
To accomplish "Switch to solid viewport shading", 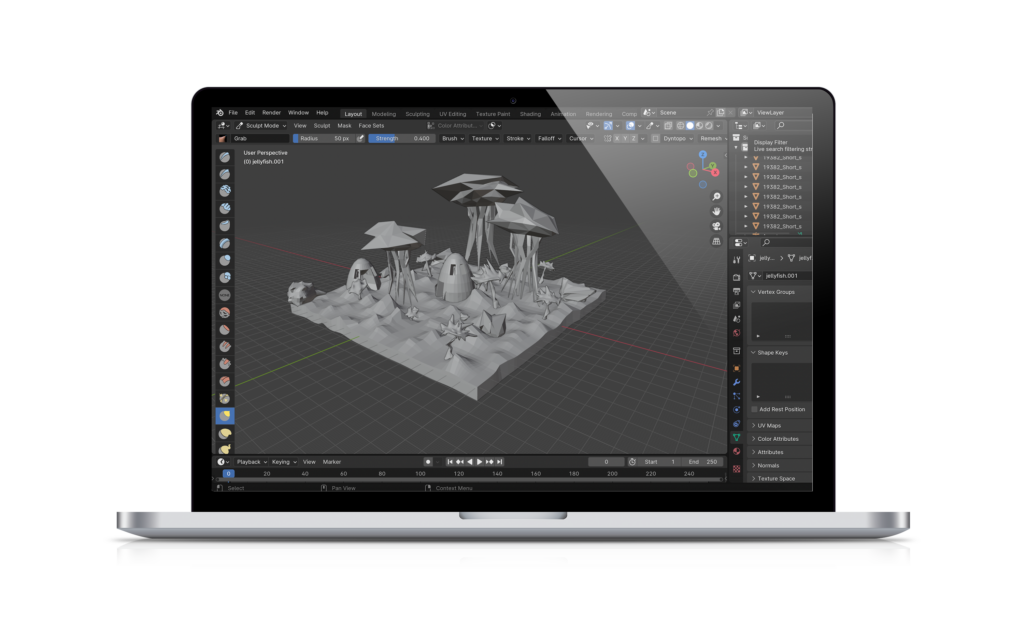I will point(690,125).
